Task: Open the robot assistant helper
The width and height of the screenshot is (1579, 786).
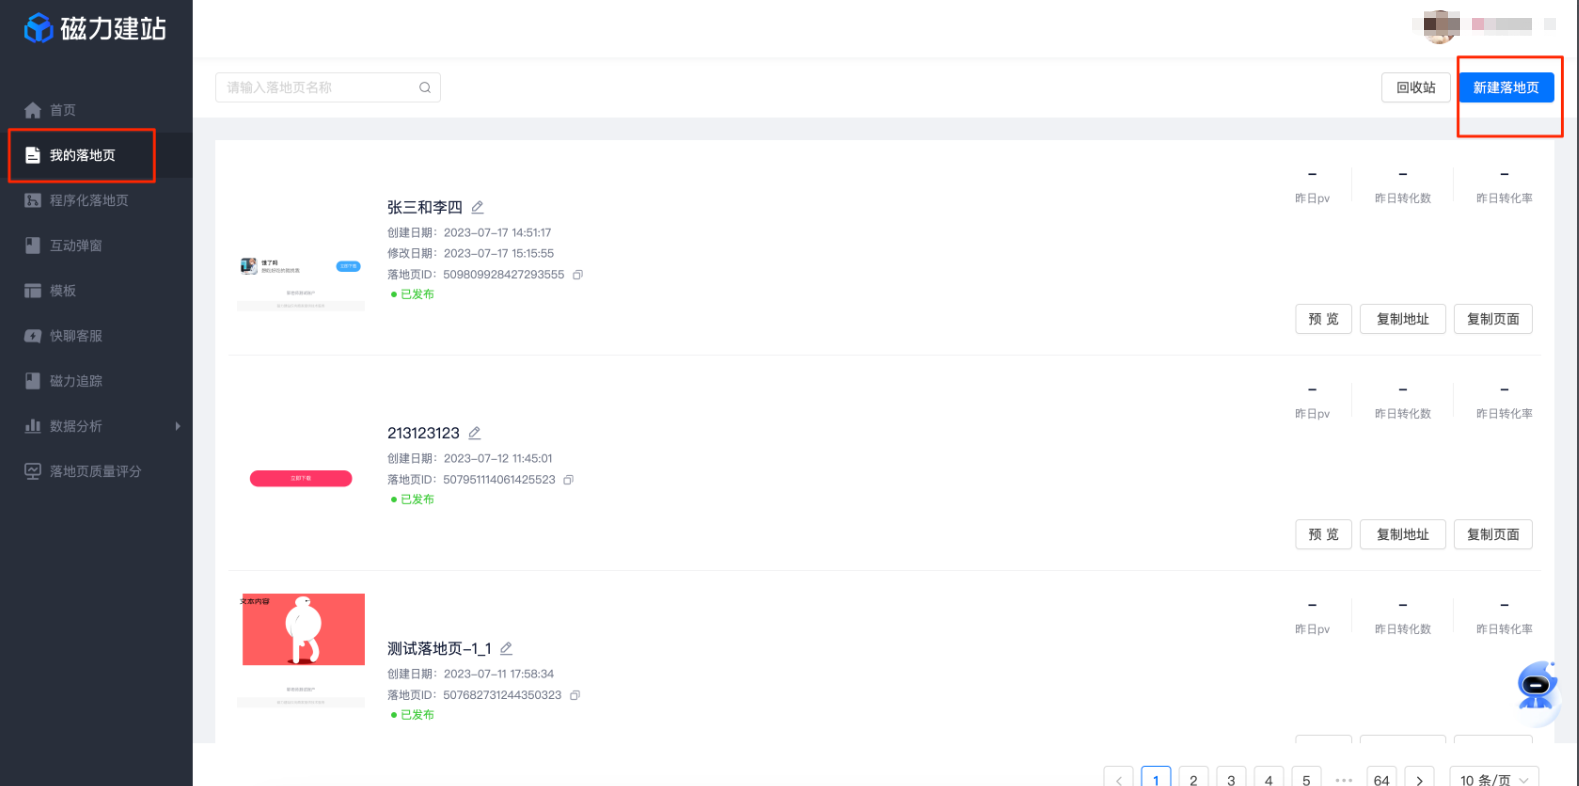Action: point(1536,685)
